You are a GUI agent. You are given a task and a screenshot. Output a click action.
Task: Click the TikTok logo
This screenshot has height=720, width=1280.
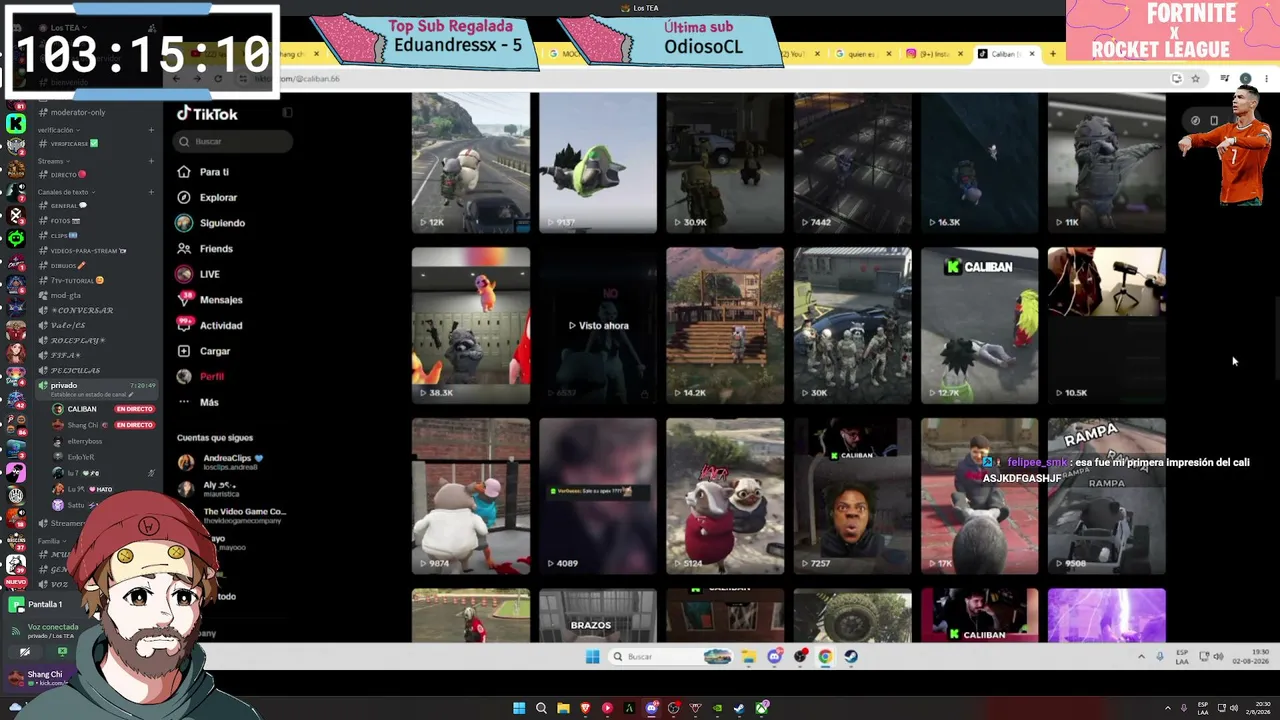pyautogui.click(x=207, y=114)
